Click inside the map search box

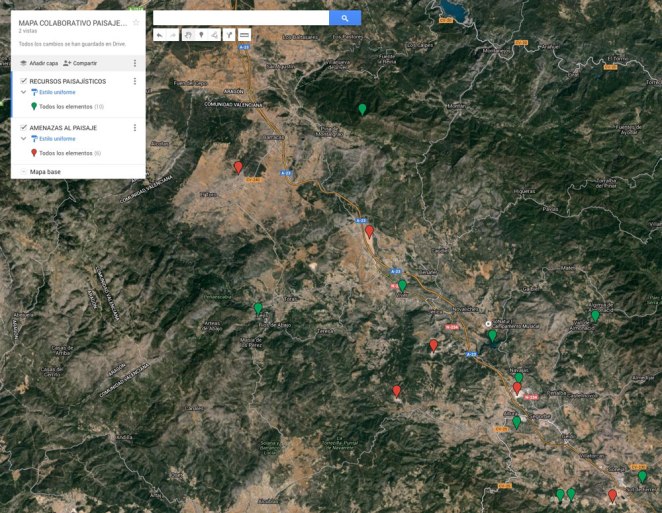(x=240, y=18)
